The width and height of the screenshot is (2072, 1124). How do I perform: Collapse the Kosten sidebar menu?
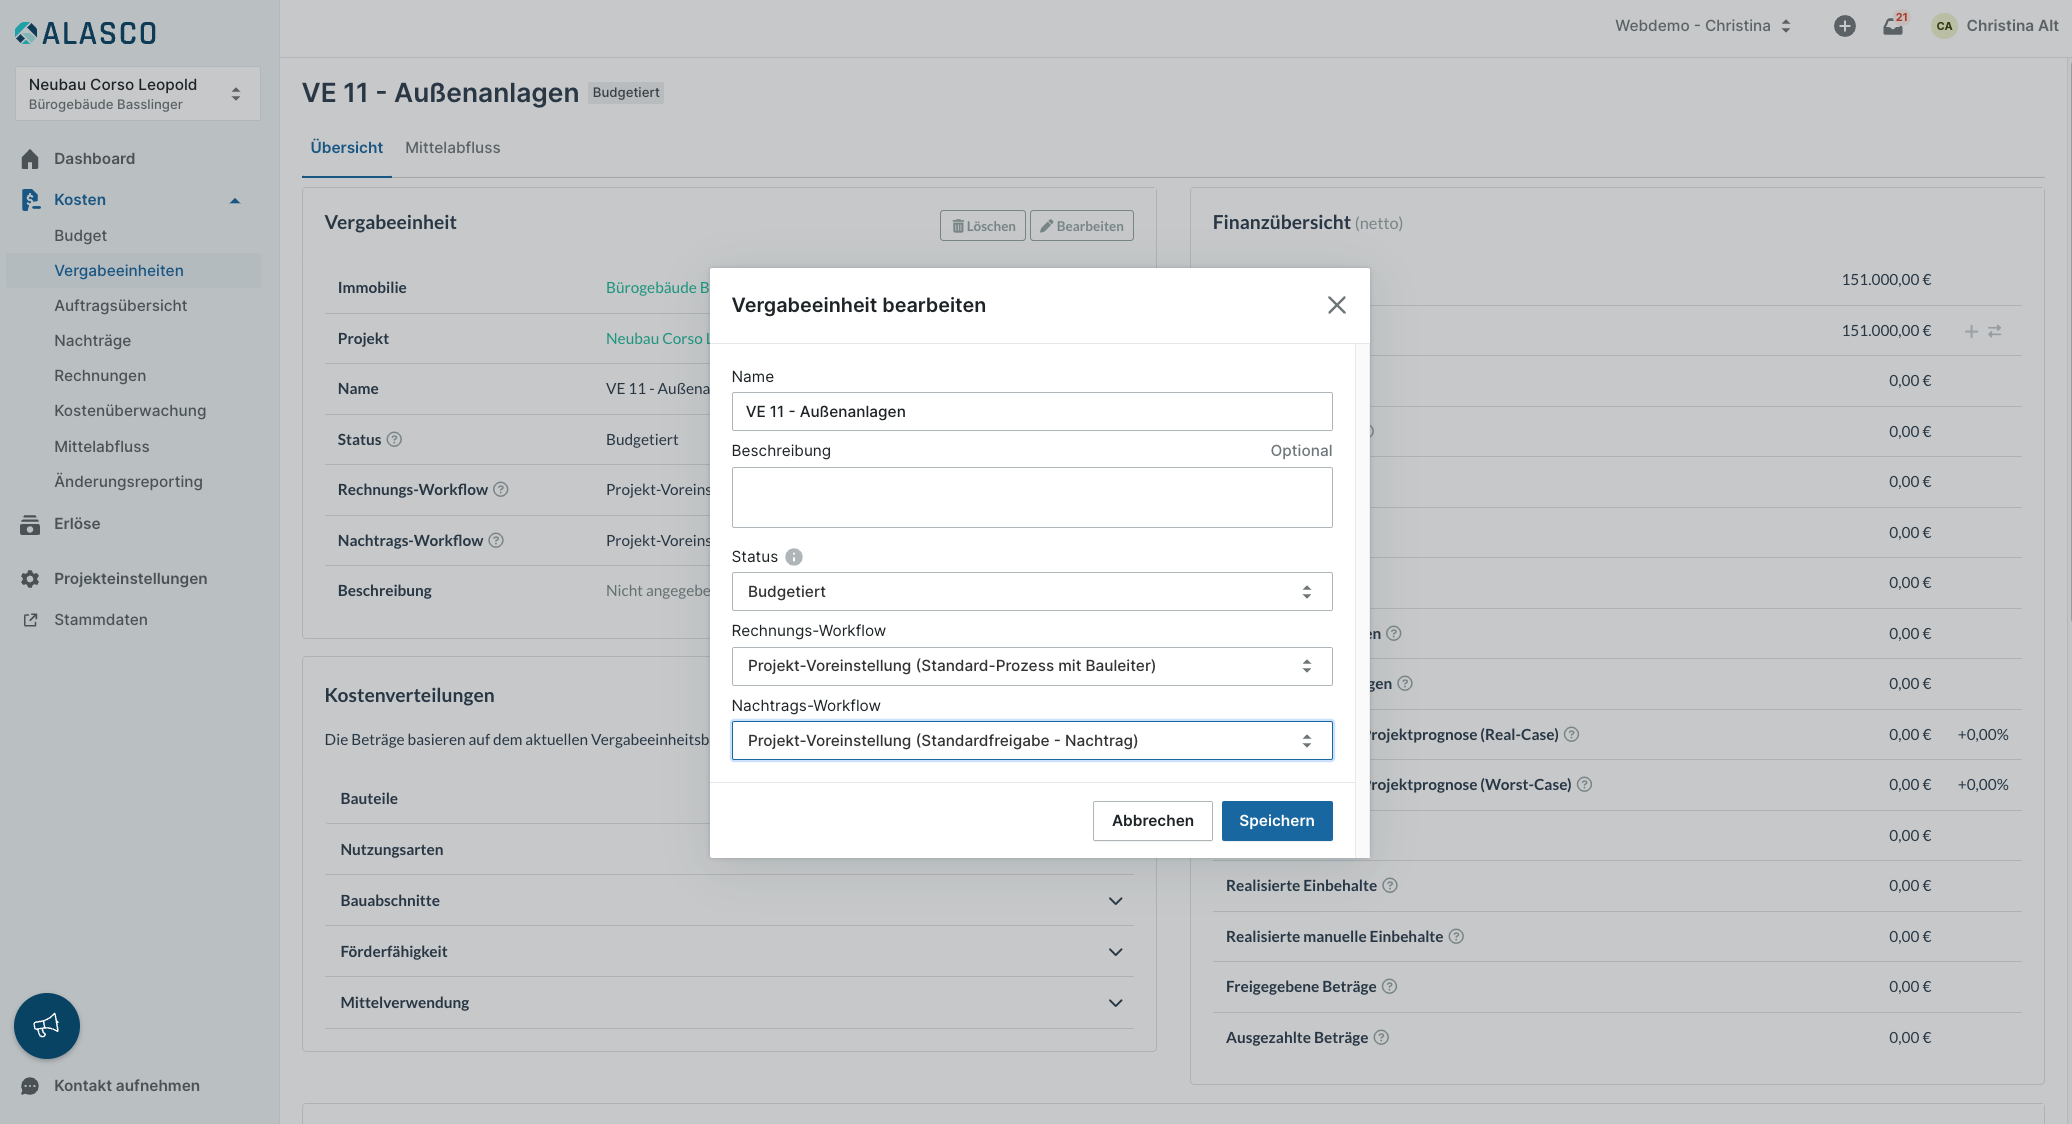pyautogui.click(x=235, y=200)
